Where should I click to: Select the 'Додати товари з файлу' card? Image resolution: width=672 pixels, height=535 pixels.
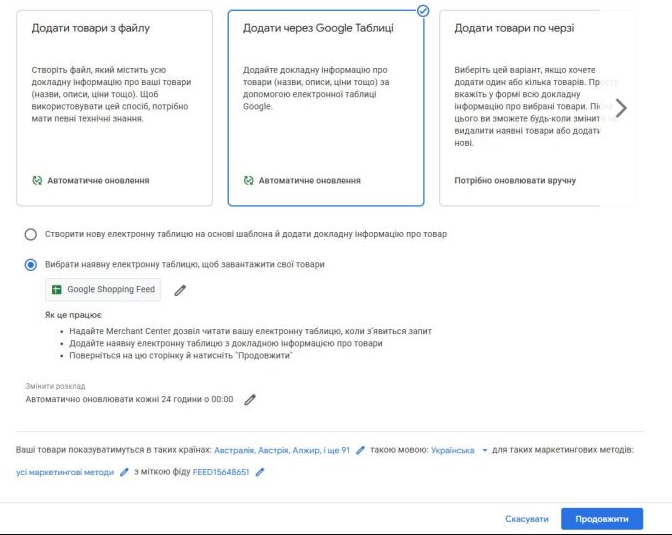(x=114, y=108)
